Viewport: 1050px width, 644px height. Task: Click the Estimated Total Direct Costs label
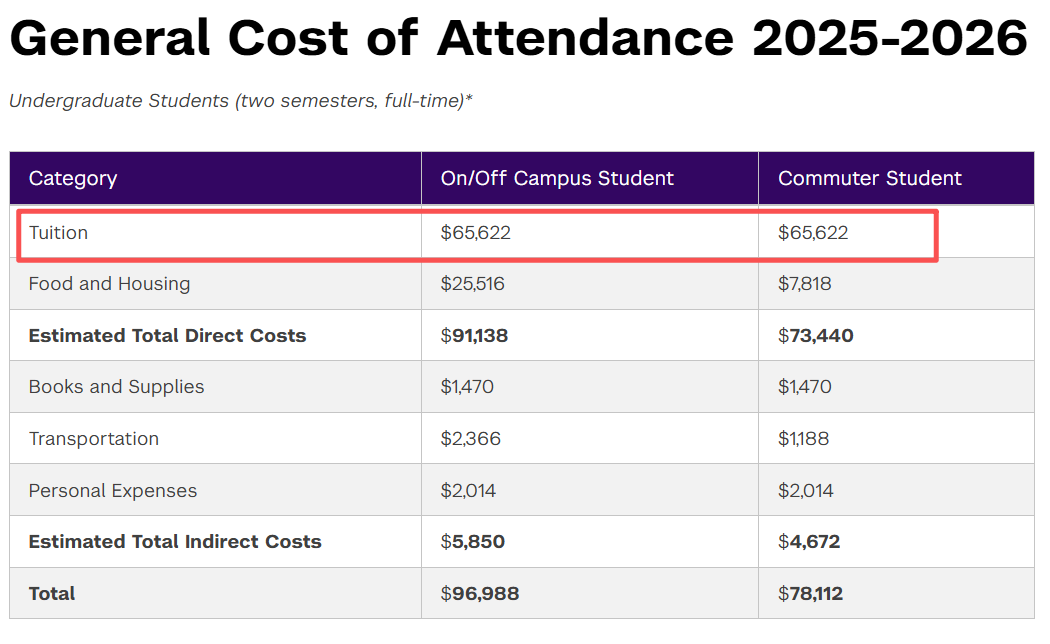[167, 336]
